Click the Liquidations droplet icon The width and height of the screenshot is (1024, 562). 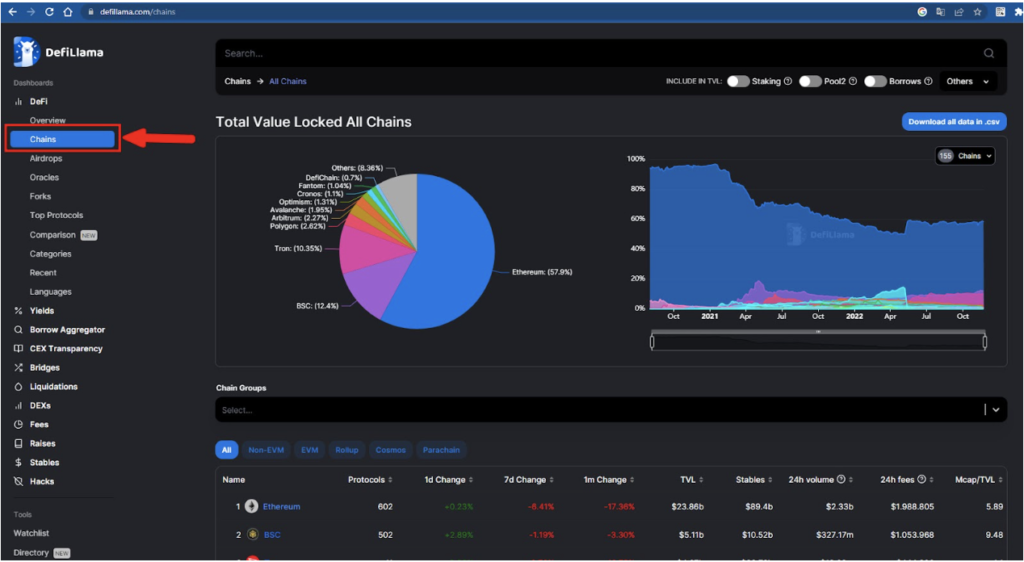18,386
